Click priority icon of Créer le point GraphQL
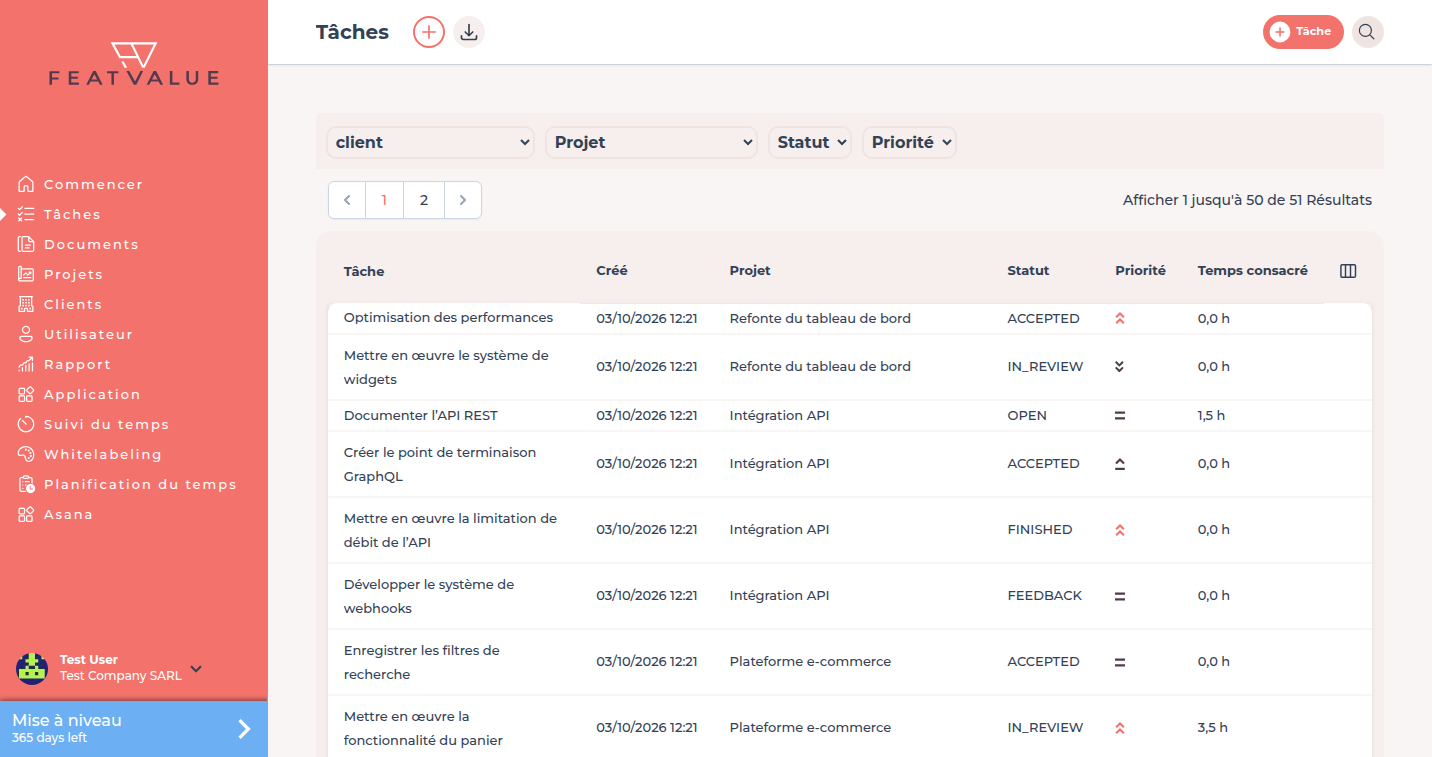Screen dimensions: 1432x757 coord(1120,464)
